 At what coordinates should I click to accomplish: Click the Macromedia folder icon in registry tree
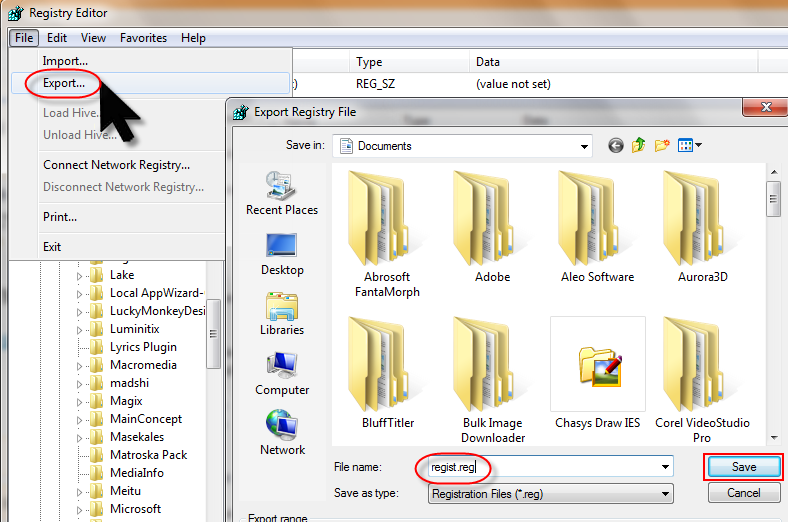pos(96,365)
